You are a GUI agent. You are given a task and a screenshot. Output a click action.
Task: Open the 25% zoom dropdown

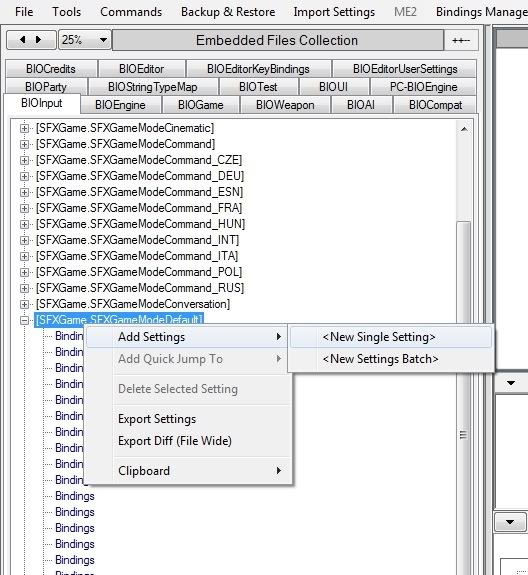click(x=85, y=40)
